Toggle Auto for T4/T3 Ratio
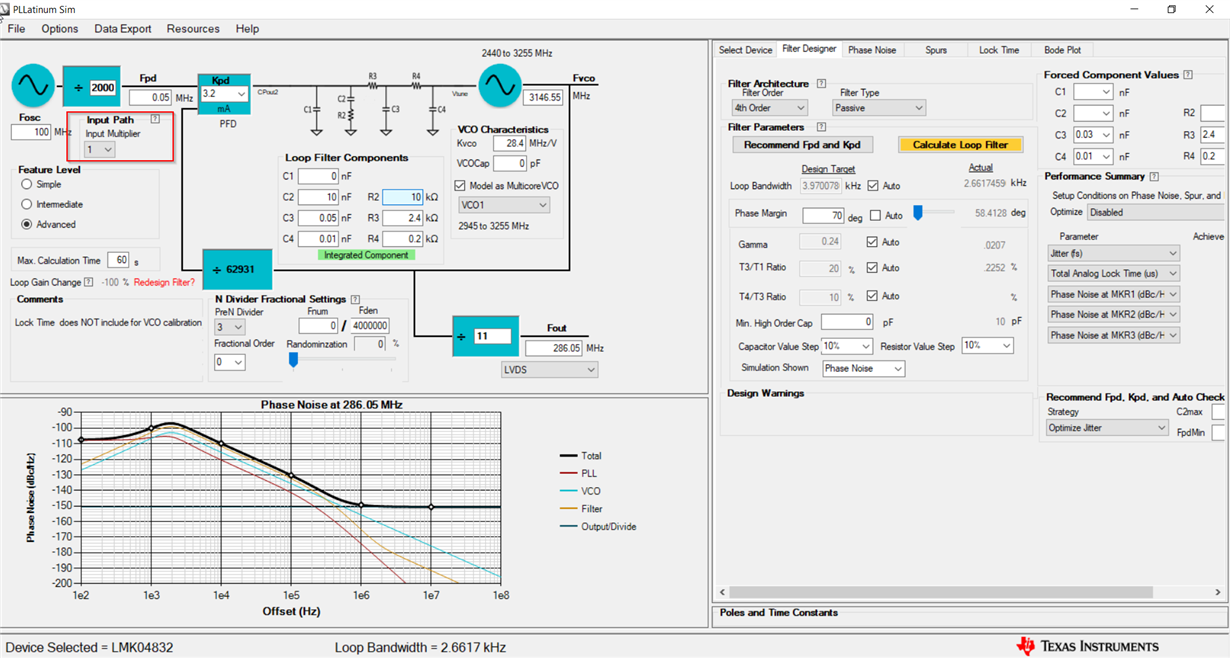The width and height of the screenshot is (1230, 658). pos(873,296)
